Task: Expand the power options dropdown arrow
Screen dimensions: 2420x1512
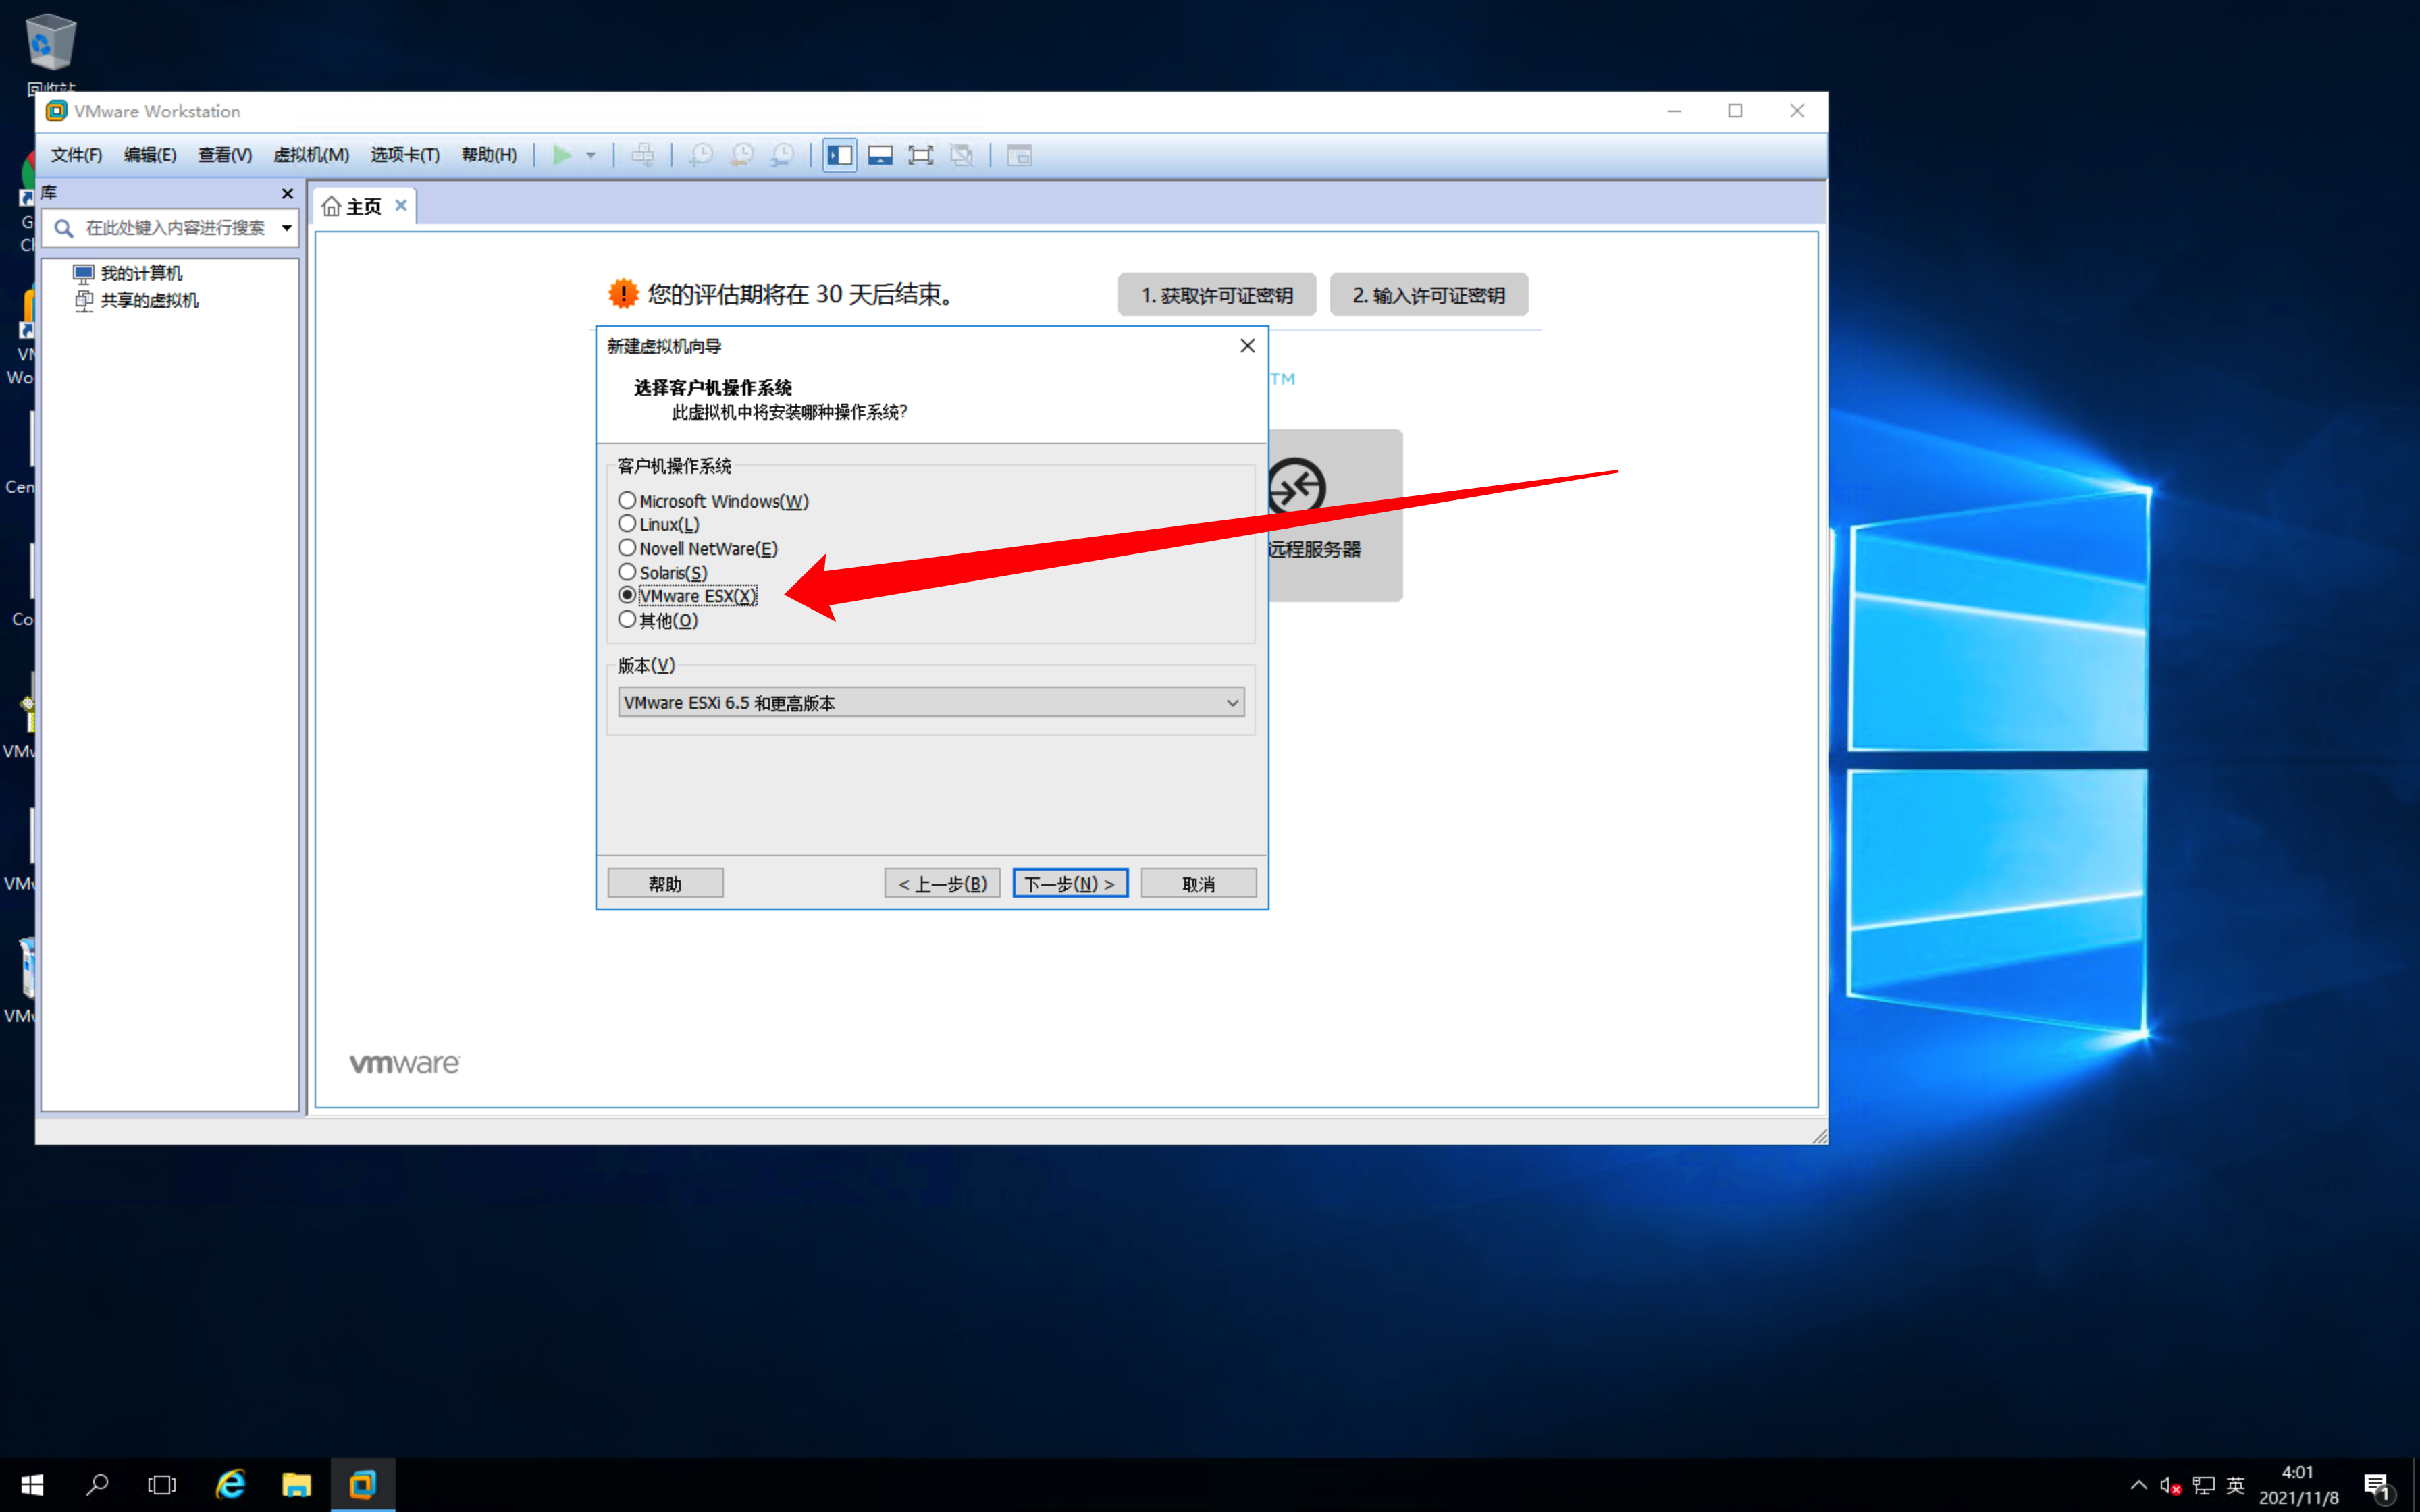Action: point(591,155)
